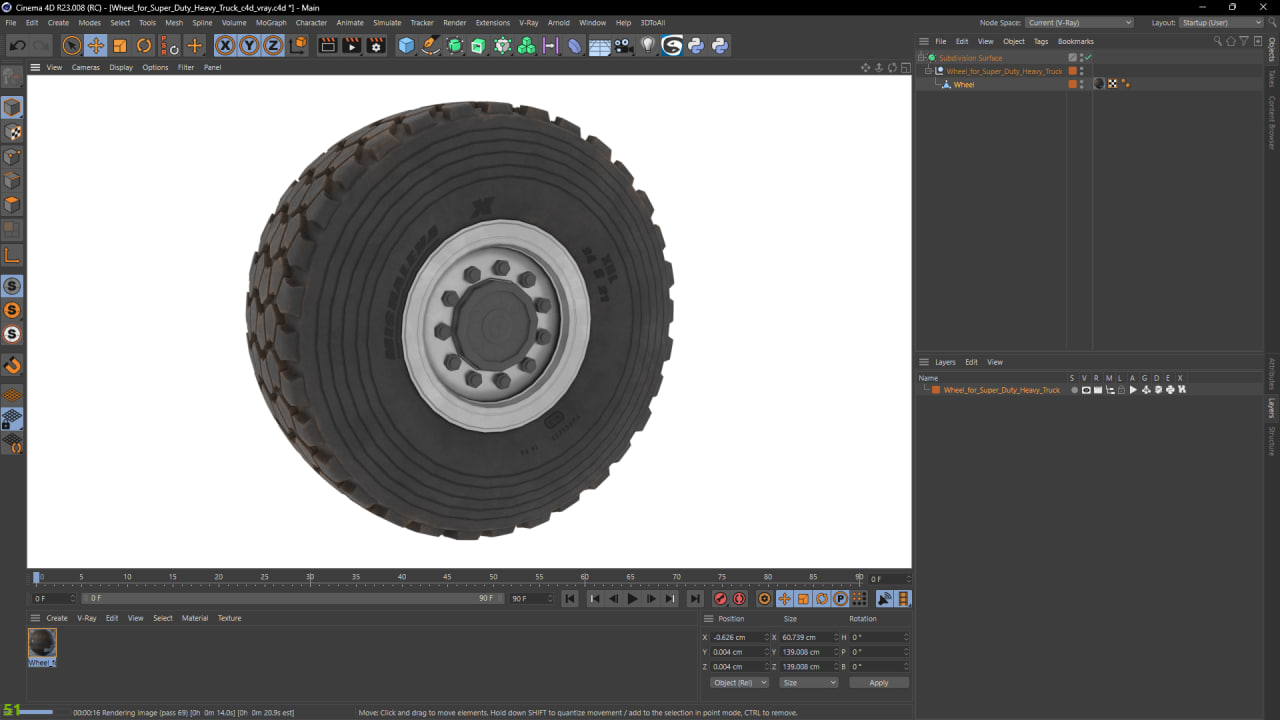Collapse the Subdivision Surface tree item
This screenshot has width=1280, height=720.
[x=921, y=58]
